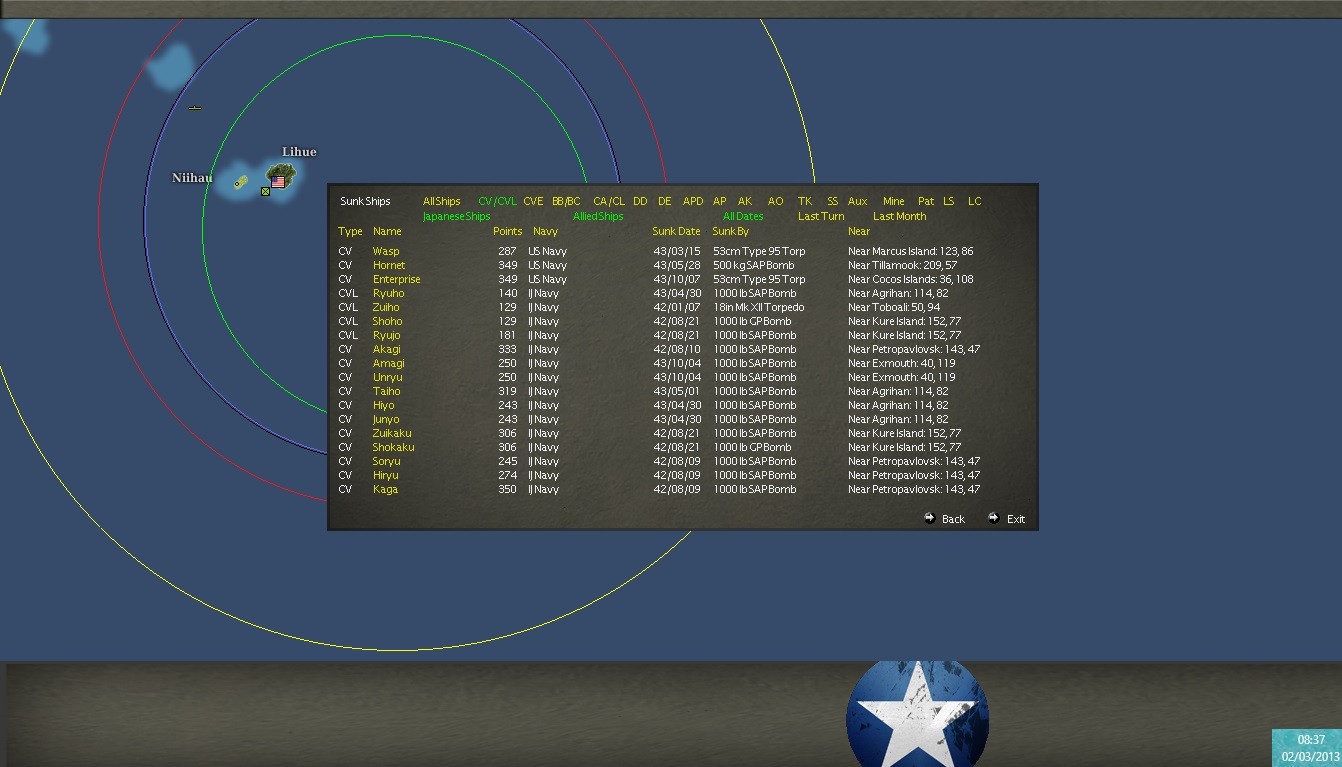Open the Kaga ship entry
1342x767 pixels.
(386, 489)
